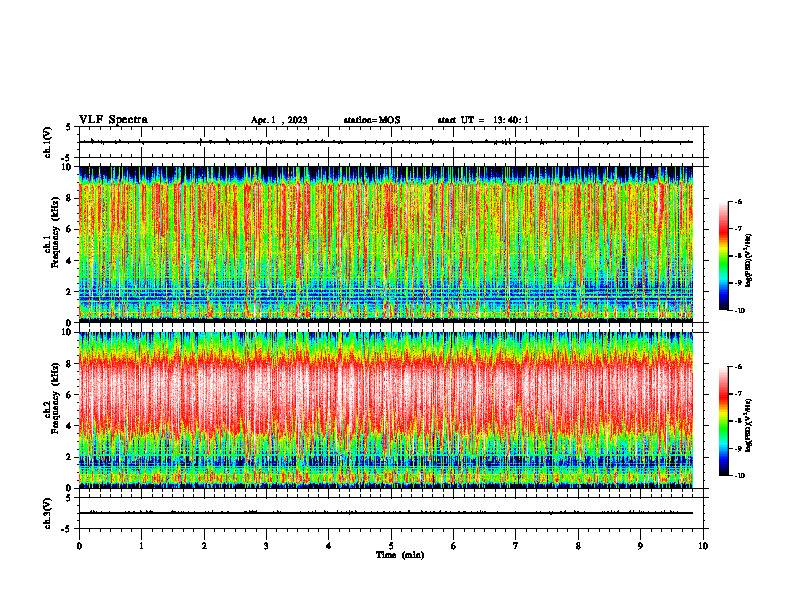Click time axis tick label 7
This screenshot has width=792, height=612.
click(x=516, y=546)
